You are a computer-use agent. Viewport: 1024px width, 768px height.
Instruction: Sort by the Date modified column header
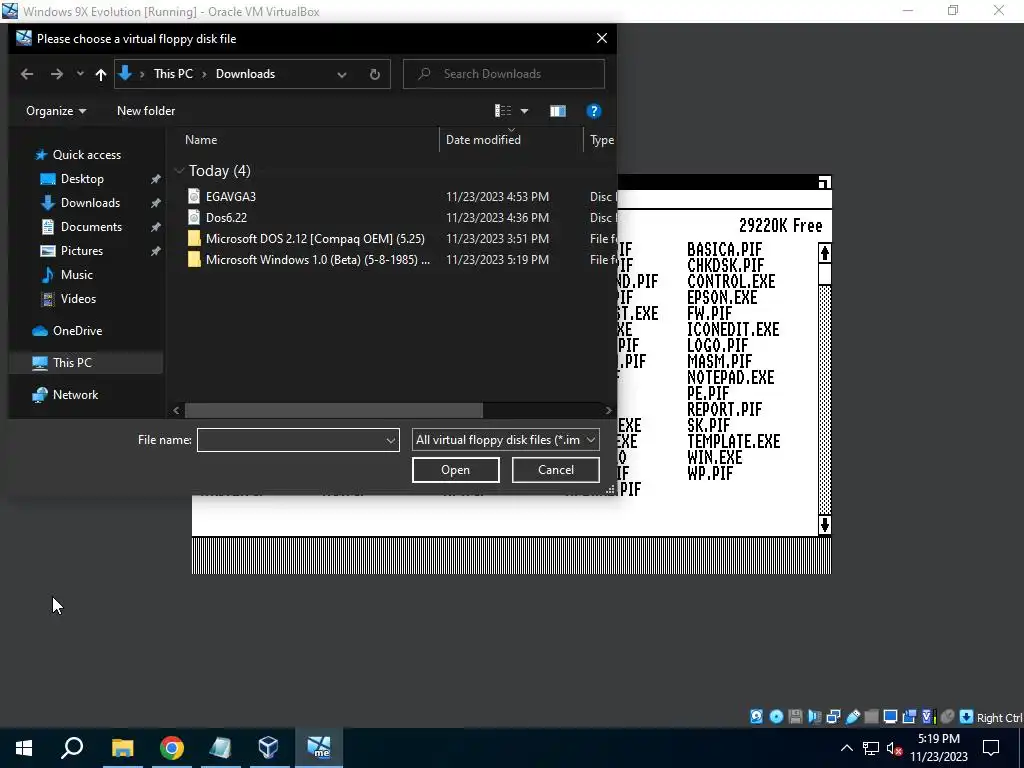[x=483, y=140]
